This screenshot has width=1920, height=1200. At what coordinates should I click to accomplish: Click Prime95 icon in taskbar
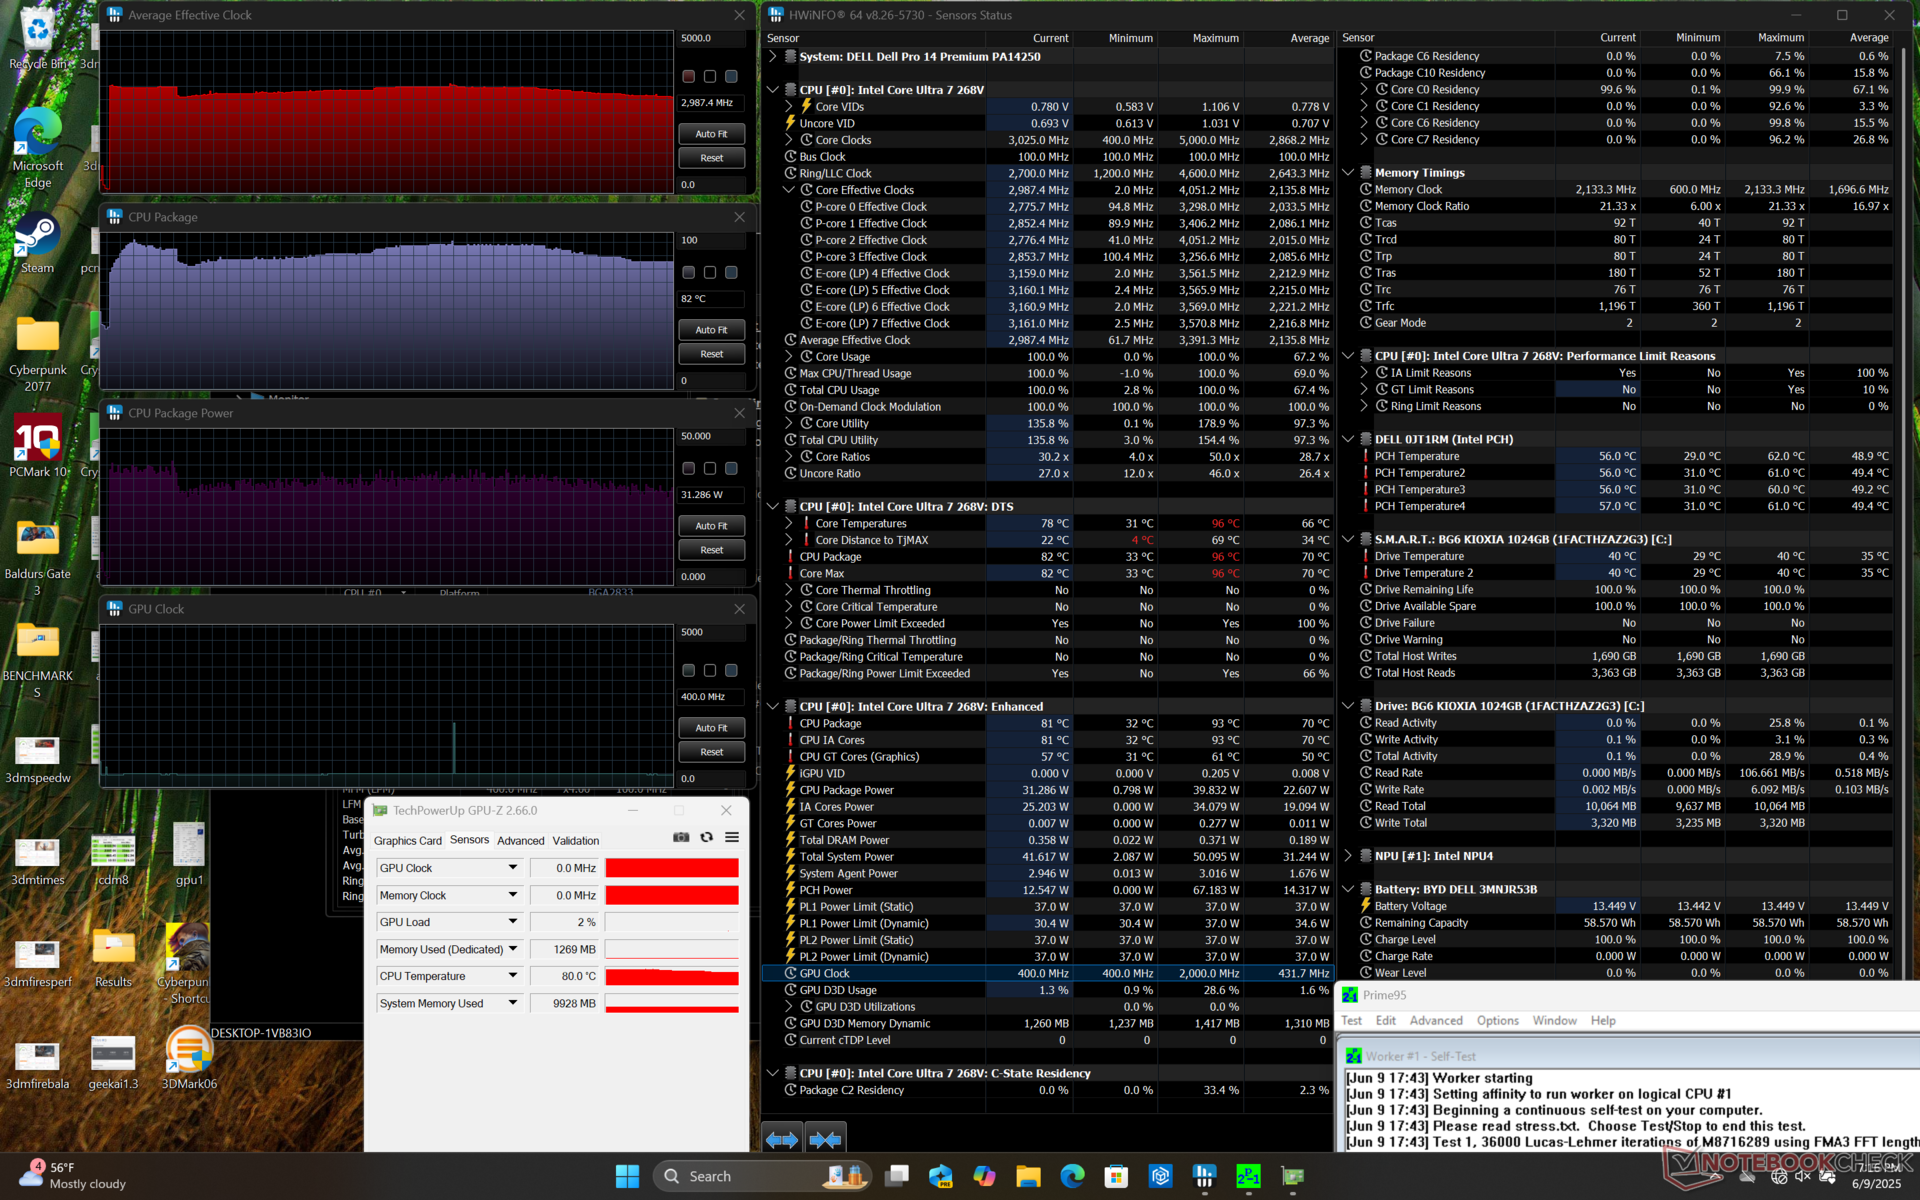click(1248, 1176)
